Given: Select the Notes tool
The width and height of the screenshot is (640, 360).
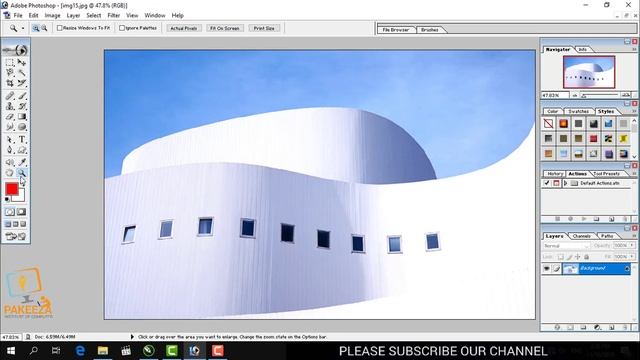Looking at the screenshot, I should (10, 162).
